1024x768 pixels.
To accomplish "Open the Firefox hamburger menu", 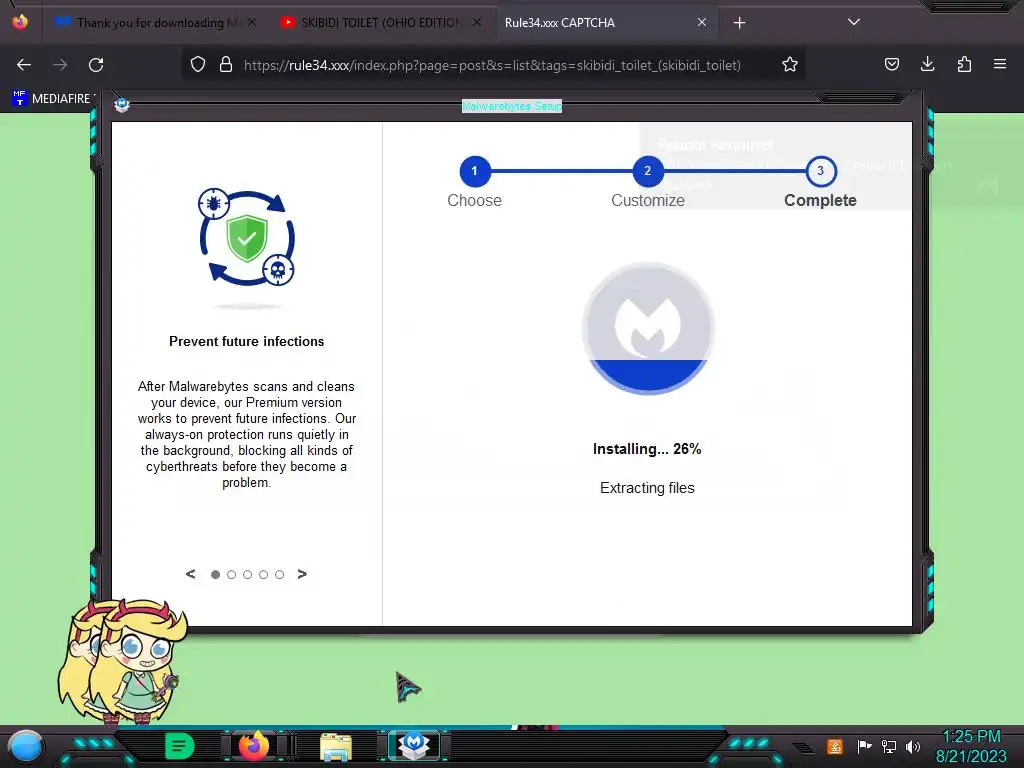I will [1000, 65].
